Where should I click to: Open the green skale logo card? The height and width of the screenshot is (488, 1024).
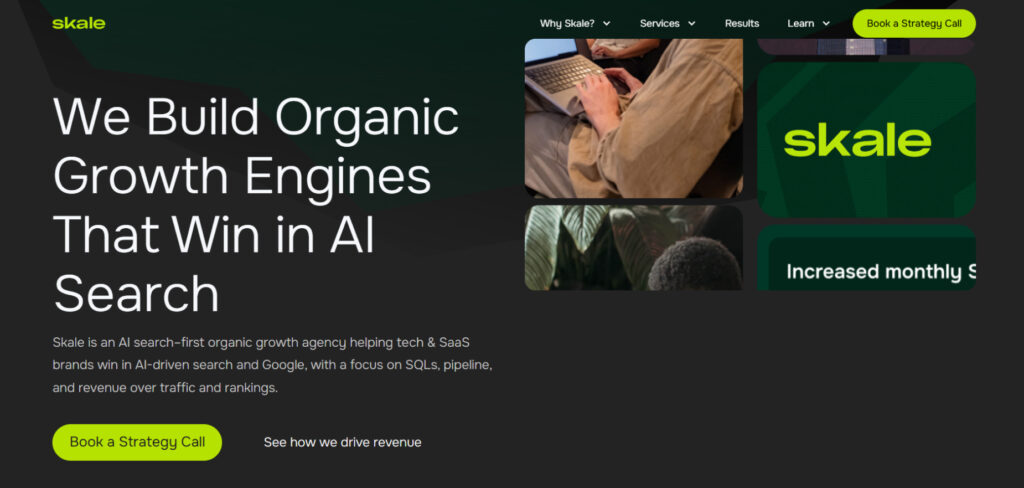click(x=866, y=140)
